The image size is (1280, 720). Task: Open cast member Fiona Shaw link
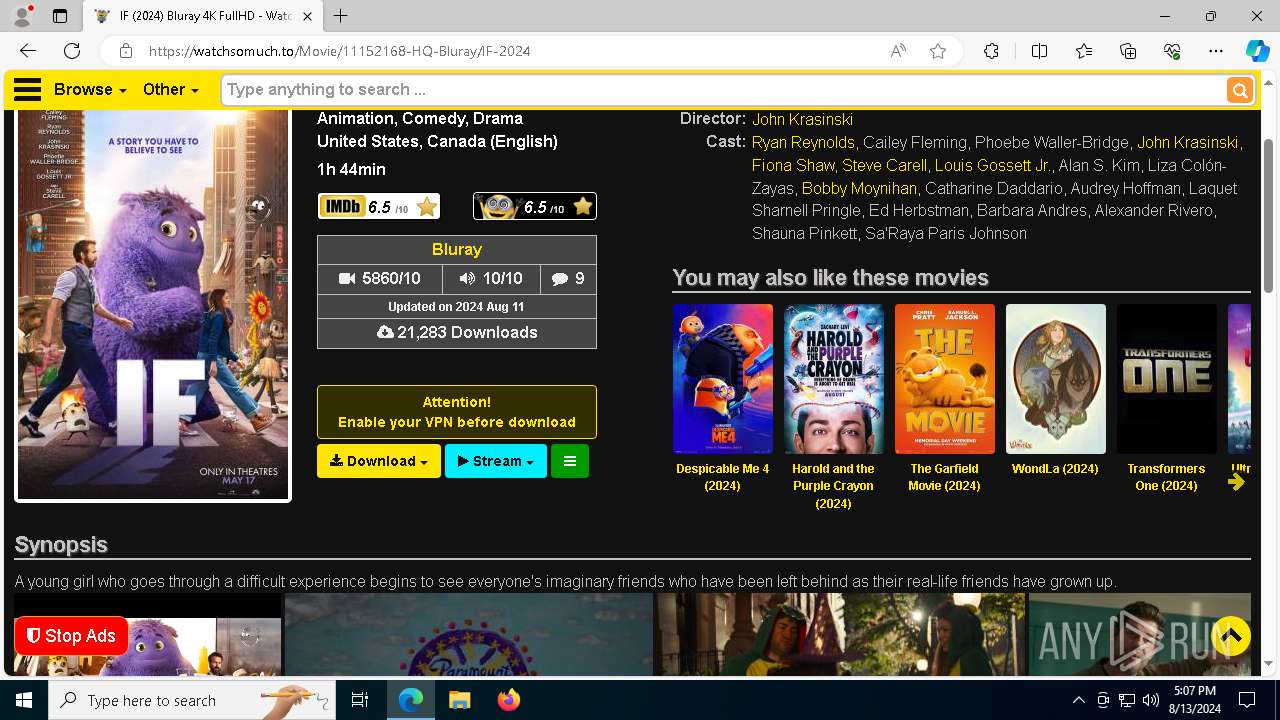point(793,165)
